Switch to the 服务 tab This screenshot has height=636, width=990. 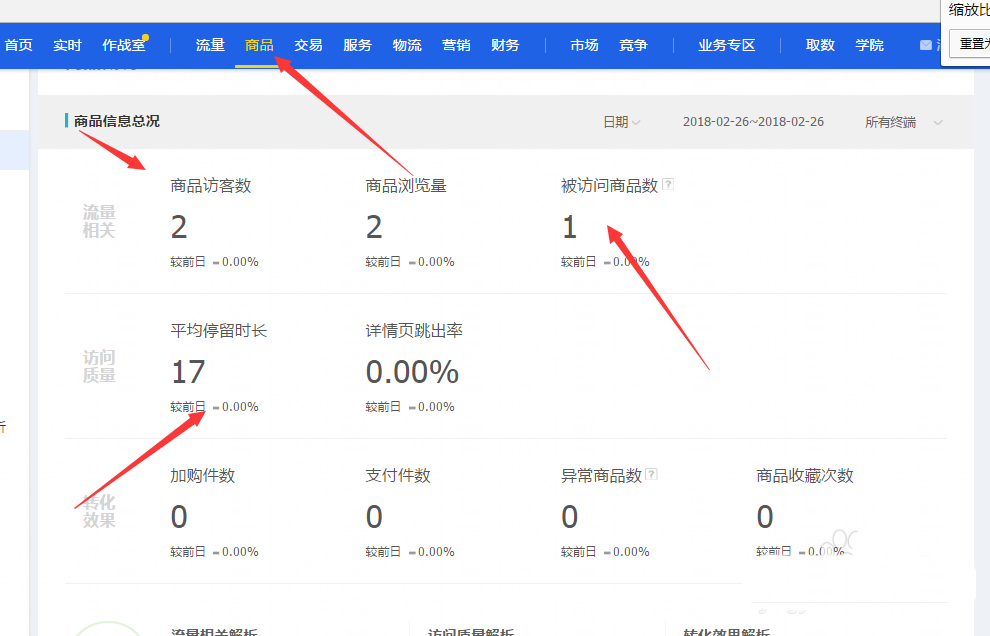coord(357,45)
